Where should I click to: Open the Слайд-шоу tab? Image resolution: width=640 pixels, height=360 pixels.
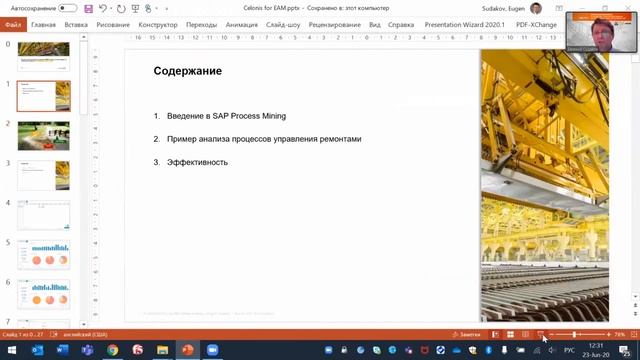[283, 24]
